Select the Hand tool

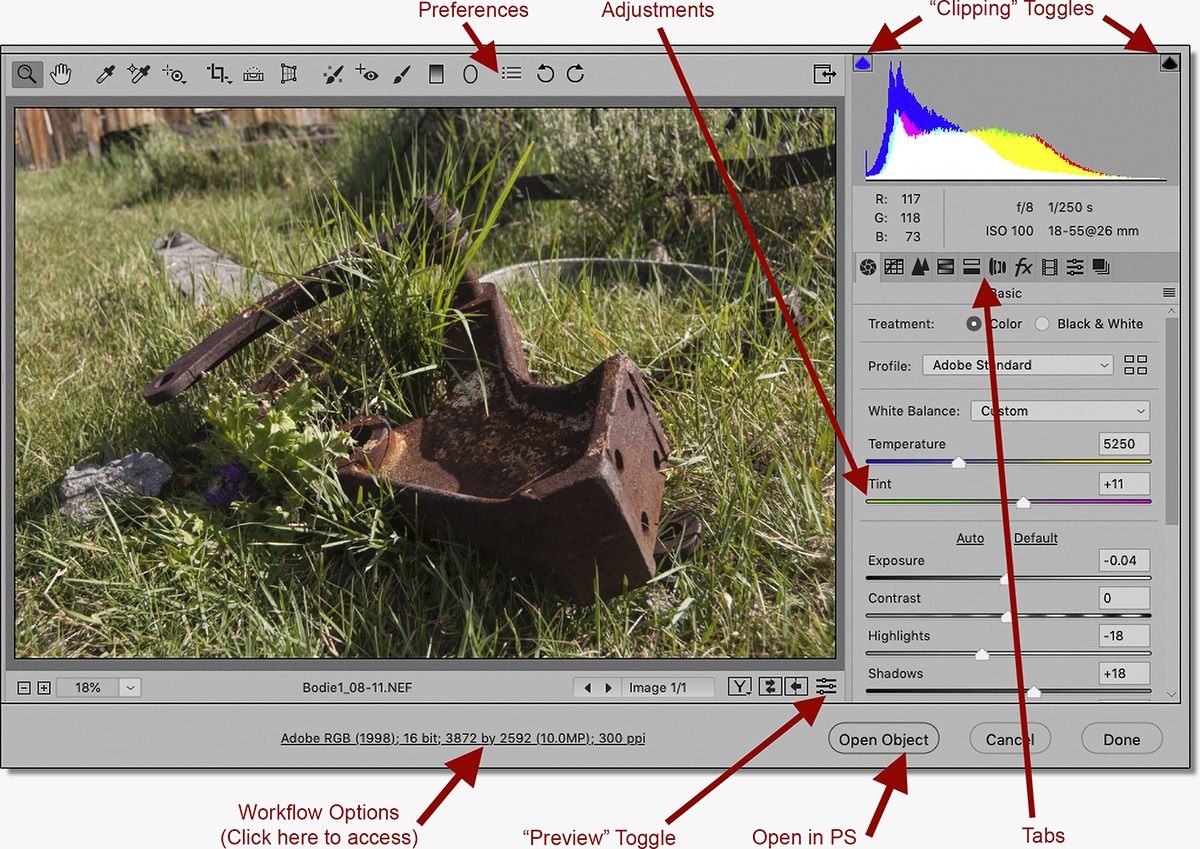(62, 74)
